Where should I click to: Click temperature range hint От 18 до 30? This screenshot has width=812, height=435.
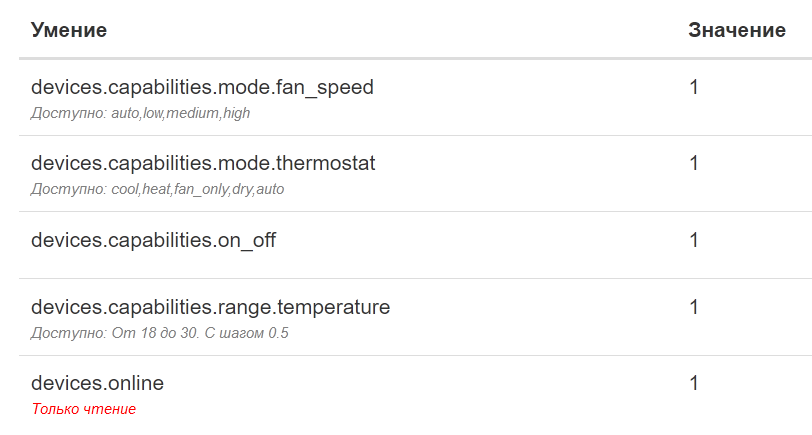pos(161,332)
